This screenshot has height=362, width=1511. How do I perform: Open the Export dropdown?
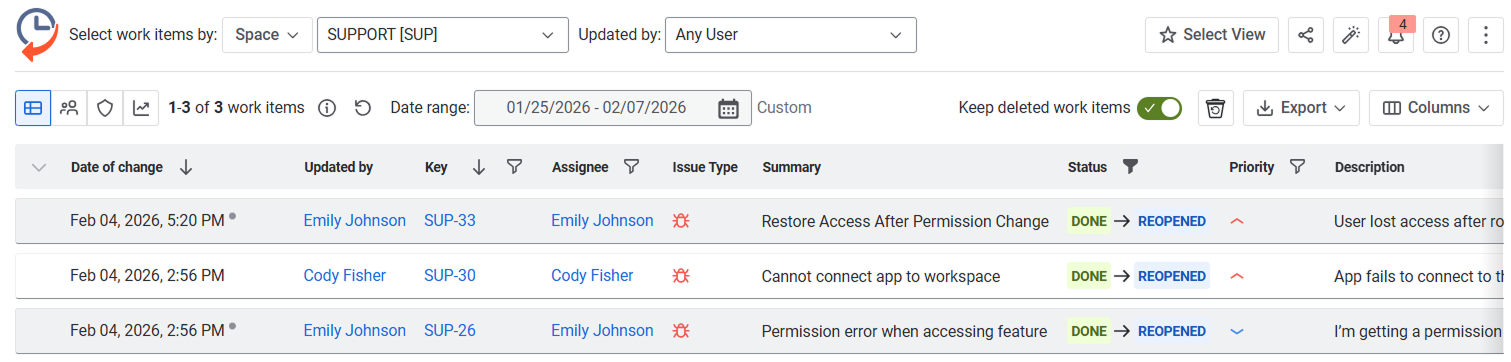point(1301,108)
